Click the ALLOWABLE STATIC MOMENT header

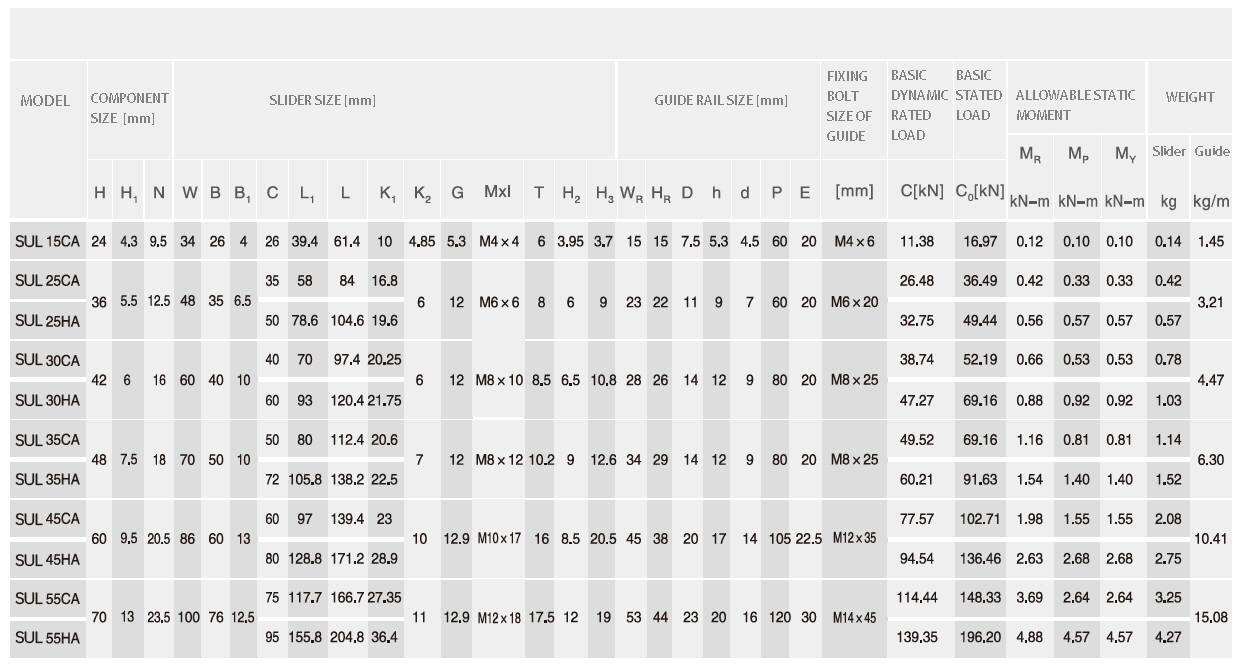(x=1075, y=105)
